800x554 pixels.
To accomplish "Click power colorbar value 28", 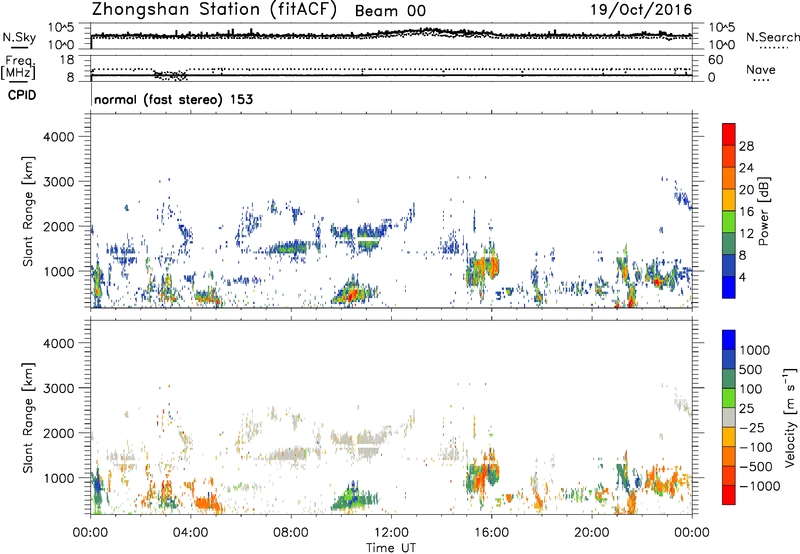I will point(746,146).
